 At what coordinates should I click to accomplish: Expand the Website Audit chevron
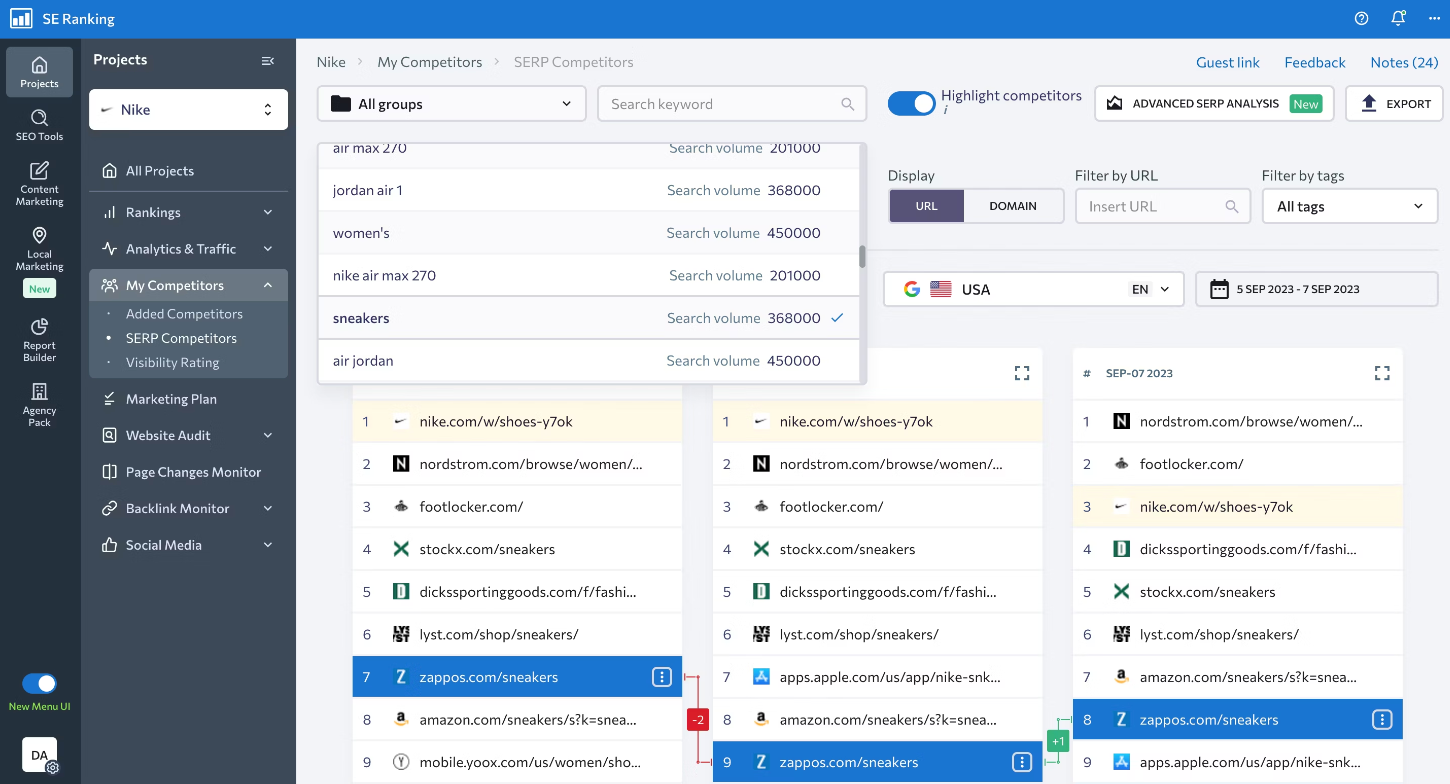pos(268,435)
